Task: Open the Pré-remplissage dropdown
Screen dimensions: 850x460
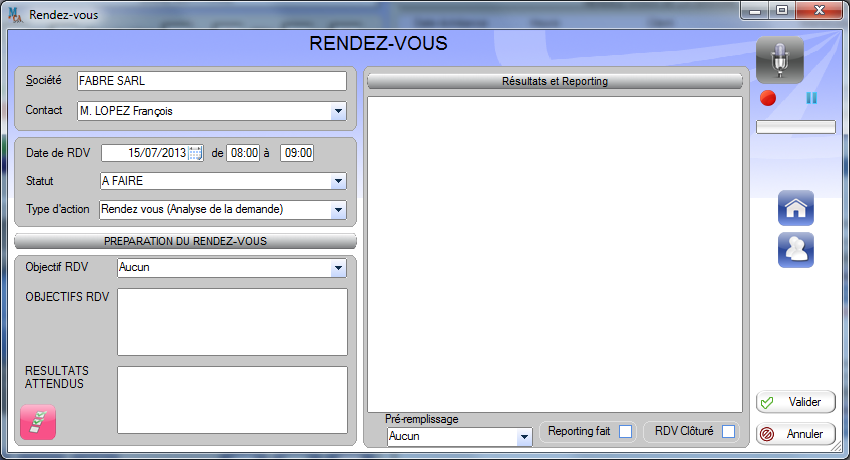Action: 524,437
